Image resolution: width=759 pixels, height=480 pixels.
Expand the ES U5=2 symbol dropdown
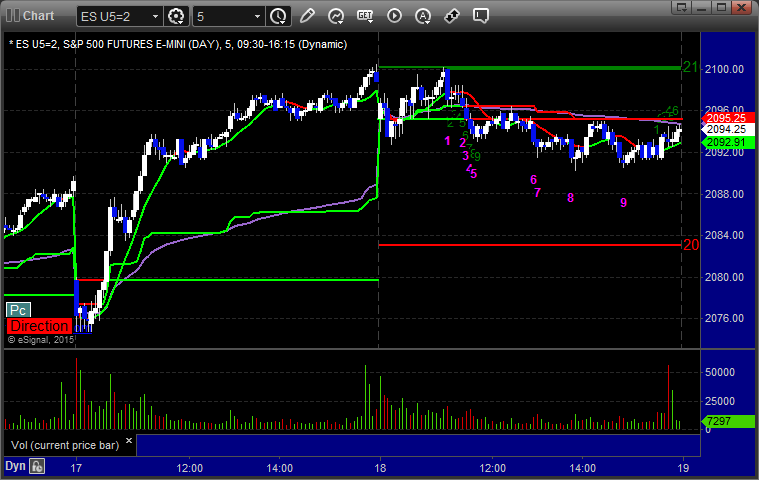point(155,16)
